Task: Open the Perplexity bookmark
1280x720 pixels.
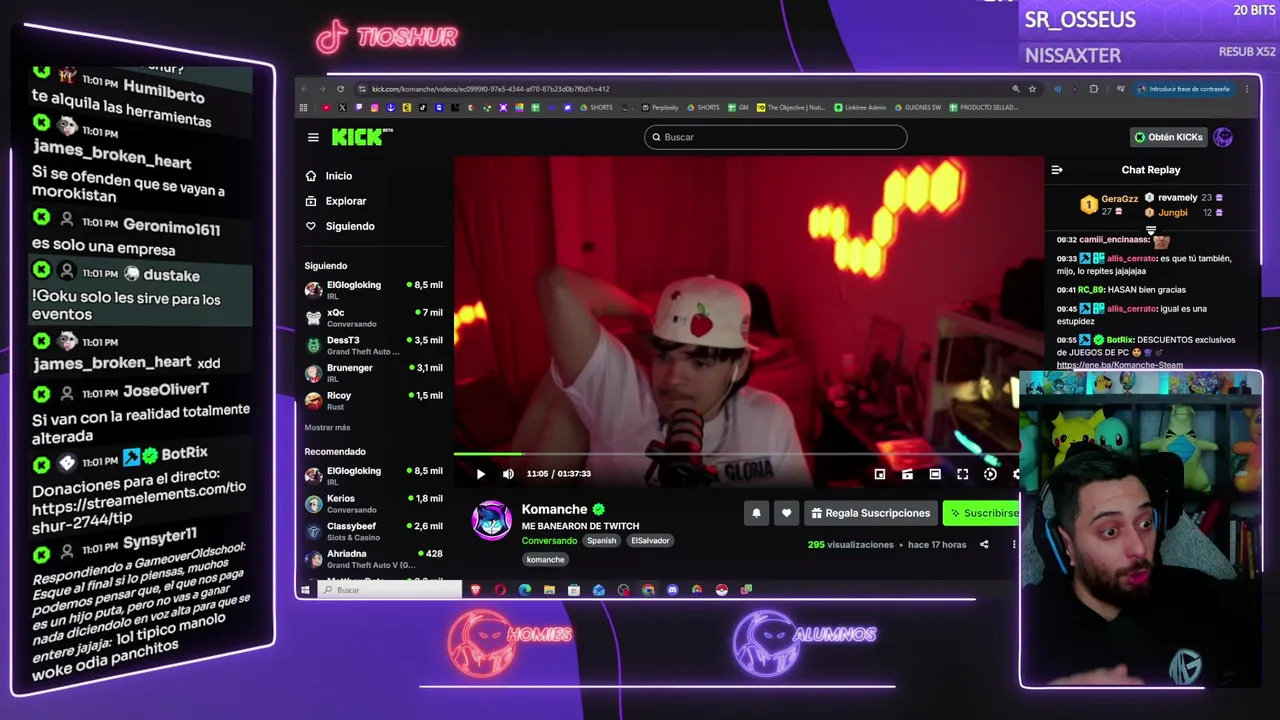Action: pyautogui.click(x=660, y=107)
